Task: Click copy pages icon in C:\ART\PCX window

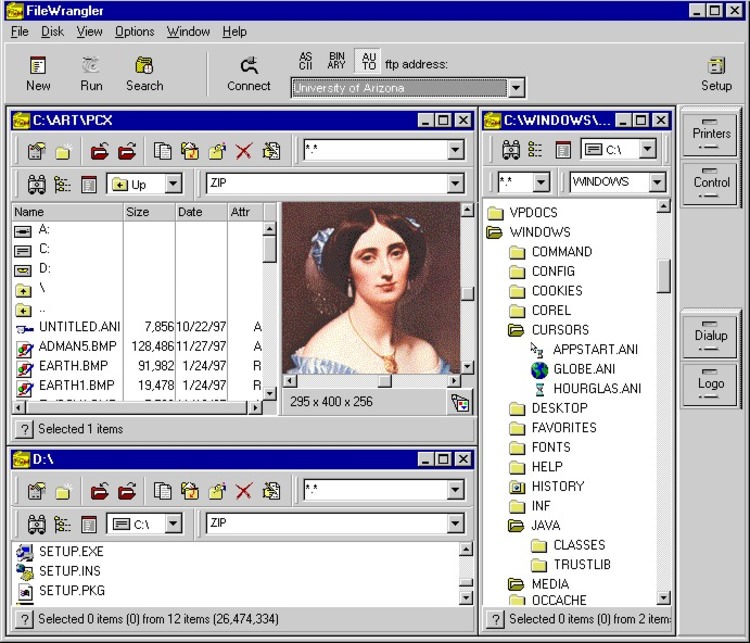Action: (x=163, y=152)
